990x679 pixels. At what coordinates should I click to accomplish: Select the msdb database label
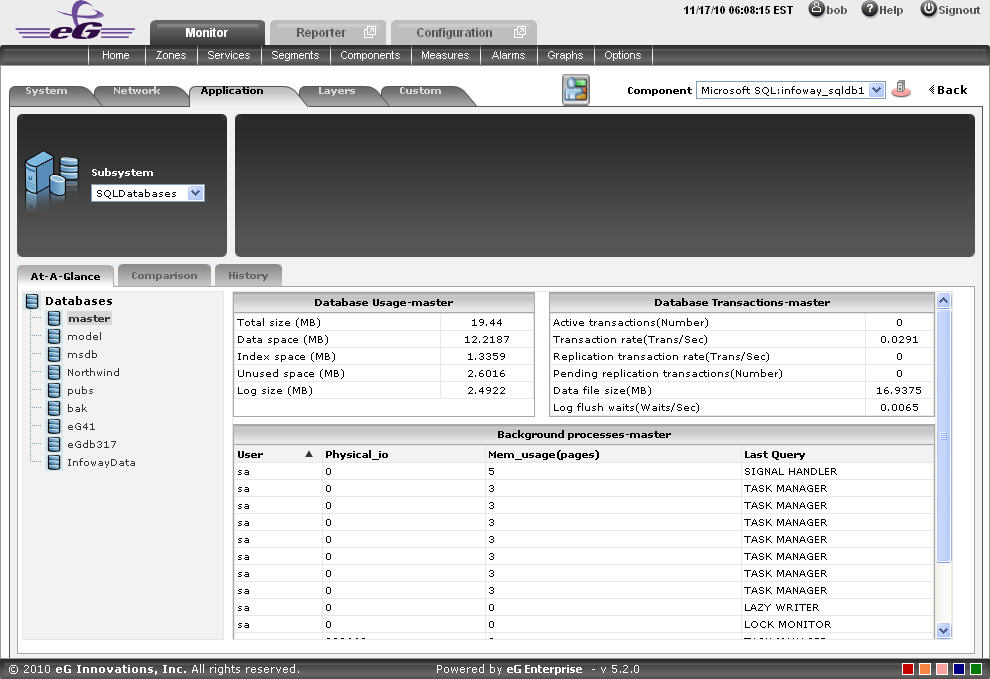coord(83,354)
